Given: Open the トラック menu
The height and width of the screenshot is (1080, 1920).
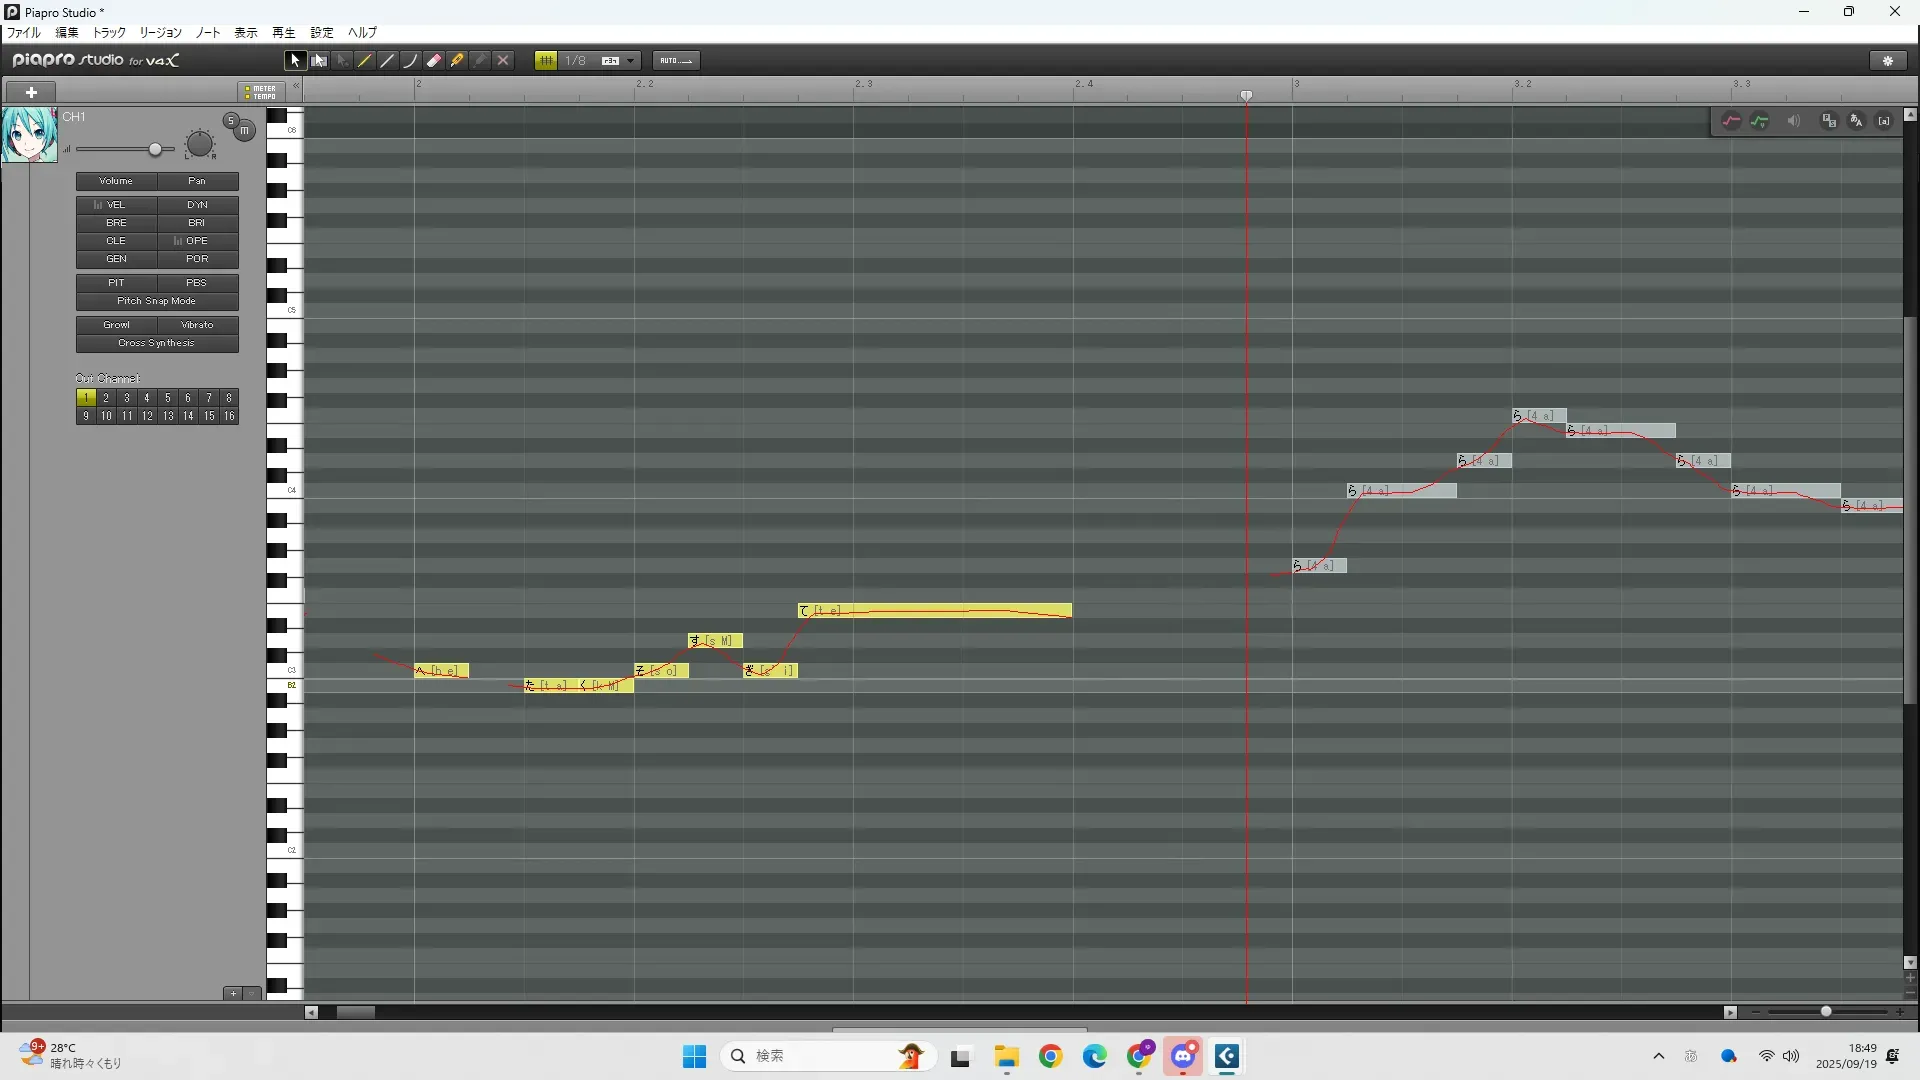Looking at the screenshot, I should [x=109, y=33].
